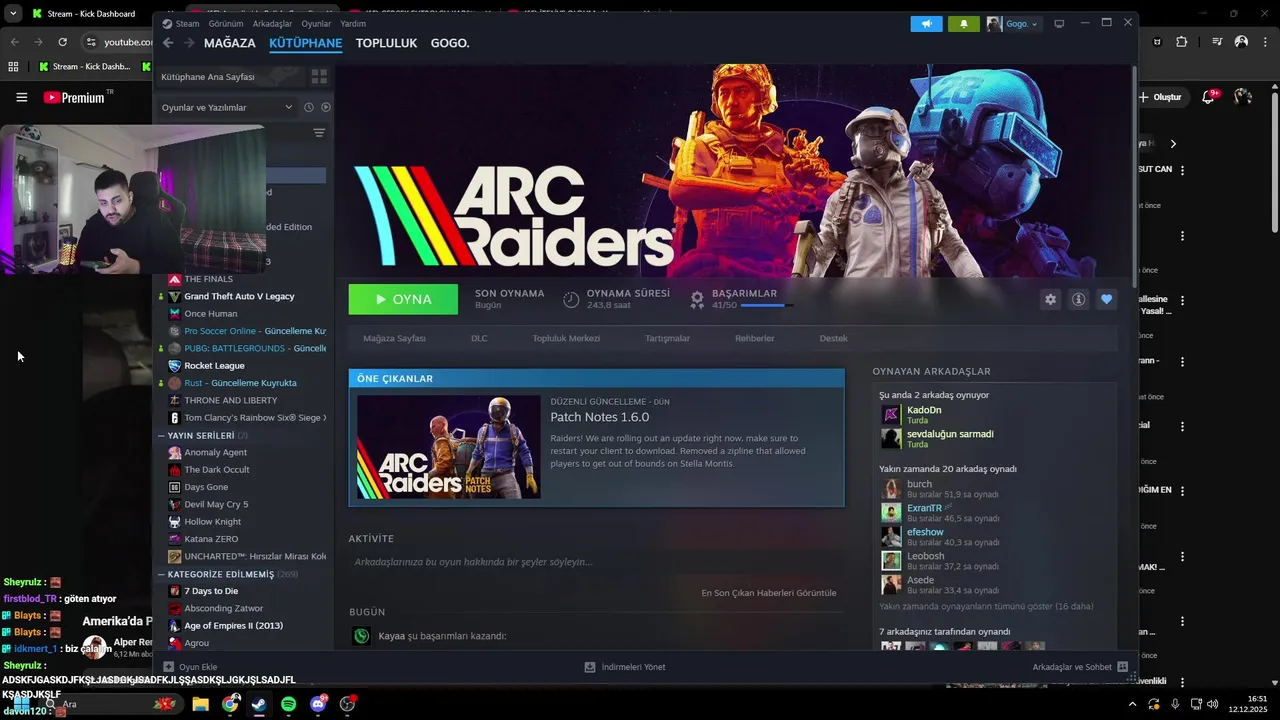Image resolution: width=1280 pixels, height=720 pixels.
Task: Open Steam from the Windows taskbar
Action: click(x=259, y=704)
